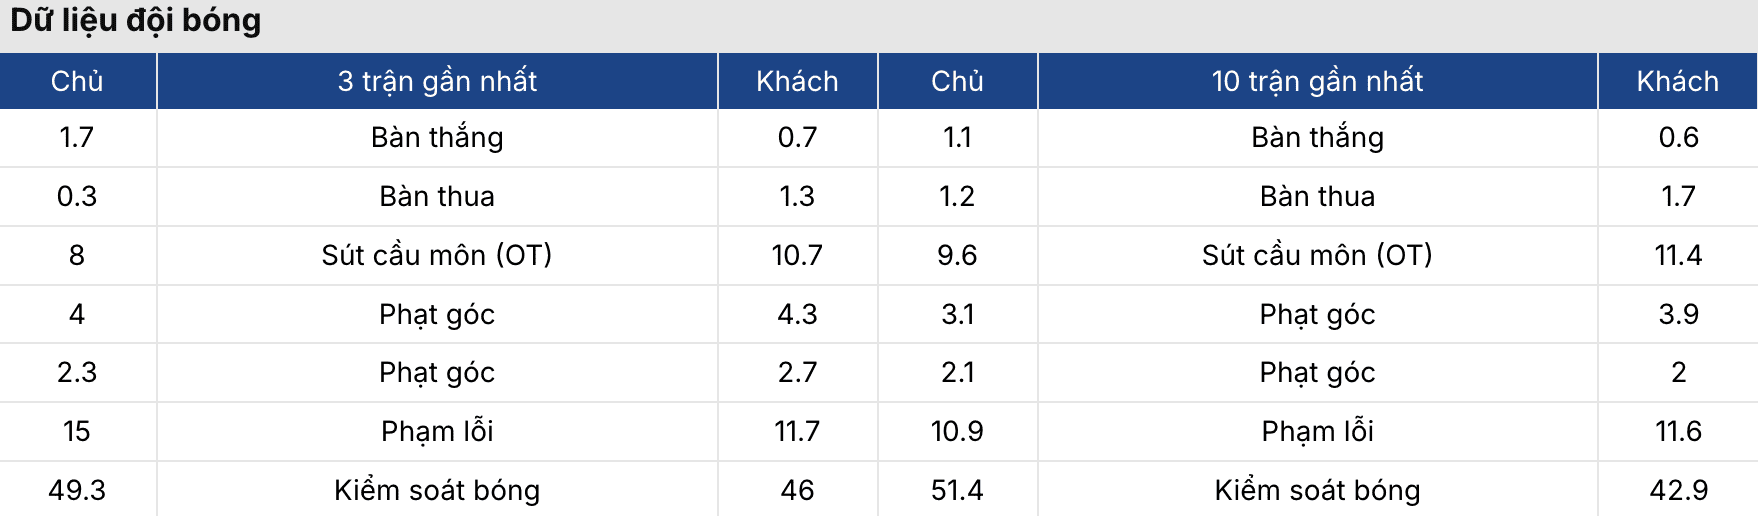Click the away possession value 42.9
This screenshot has height=516, width=1758.
(1678, 490)
